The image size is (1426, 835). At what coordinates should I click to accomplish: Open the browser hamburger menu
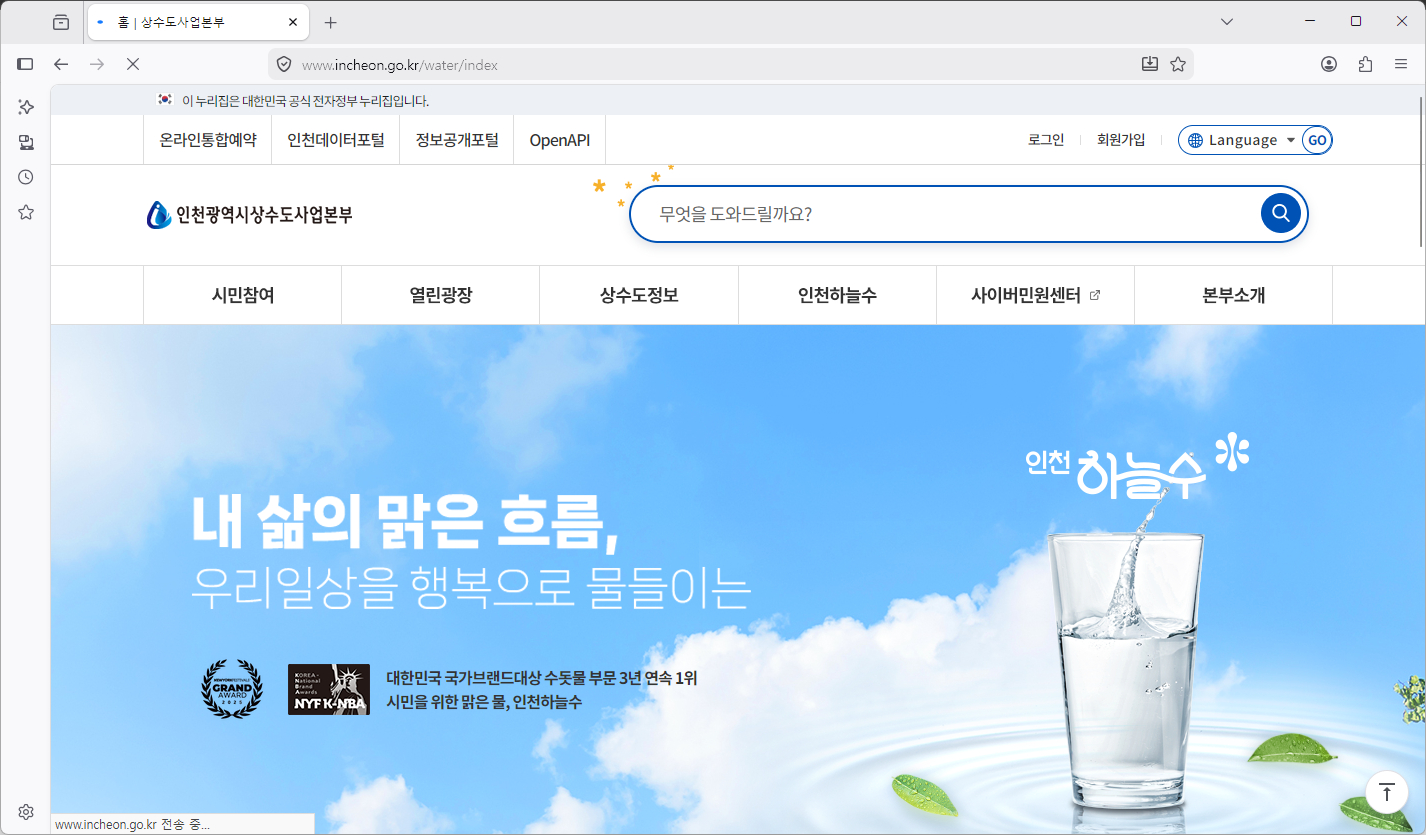coord(1401,64)
